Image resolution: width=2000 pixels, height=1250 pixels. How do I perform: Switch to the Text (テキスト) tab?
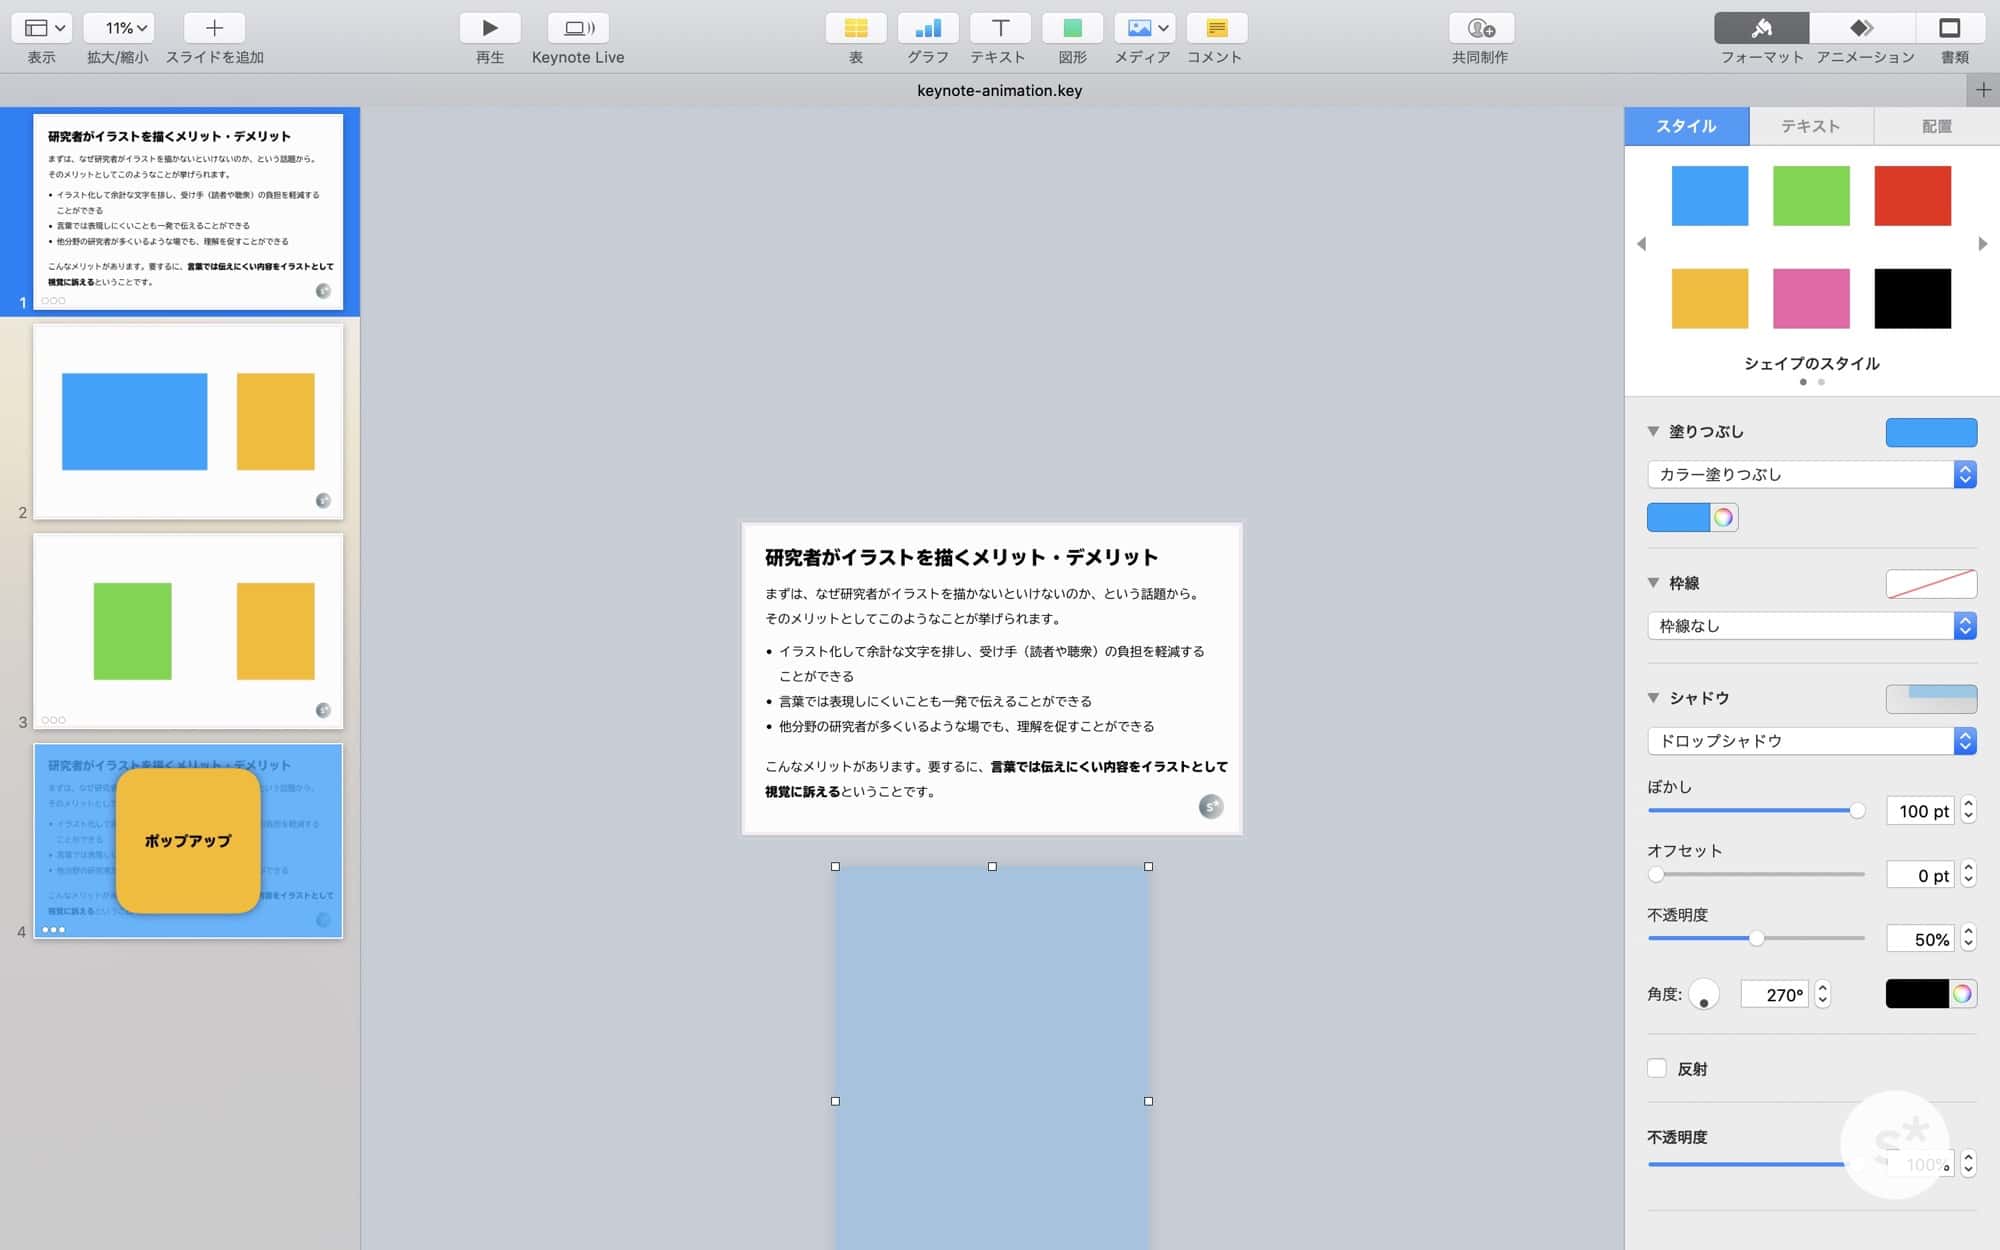click(1810, 126)
